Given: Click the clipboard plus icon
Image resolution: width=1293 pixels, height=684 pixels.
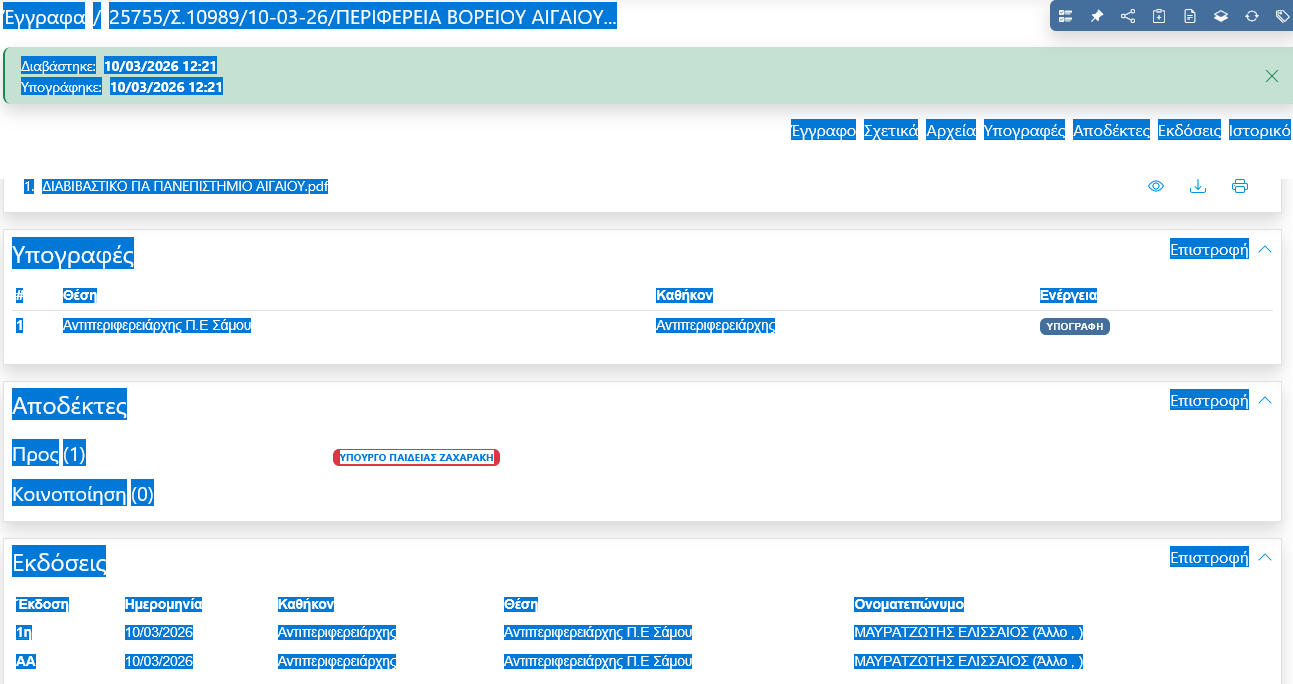Looking at the screenshot, I should 1159,16.
